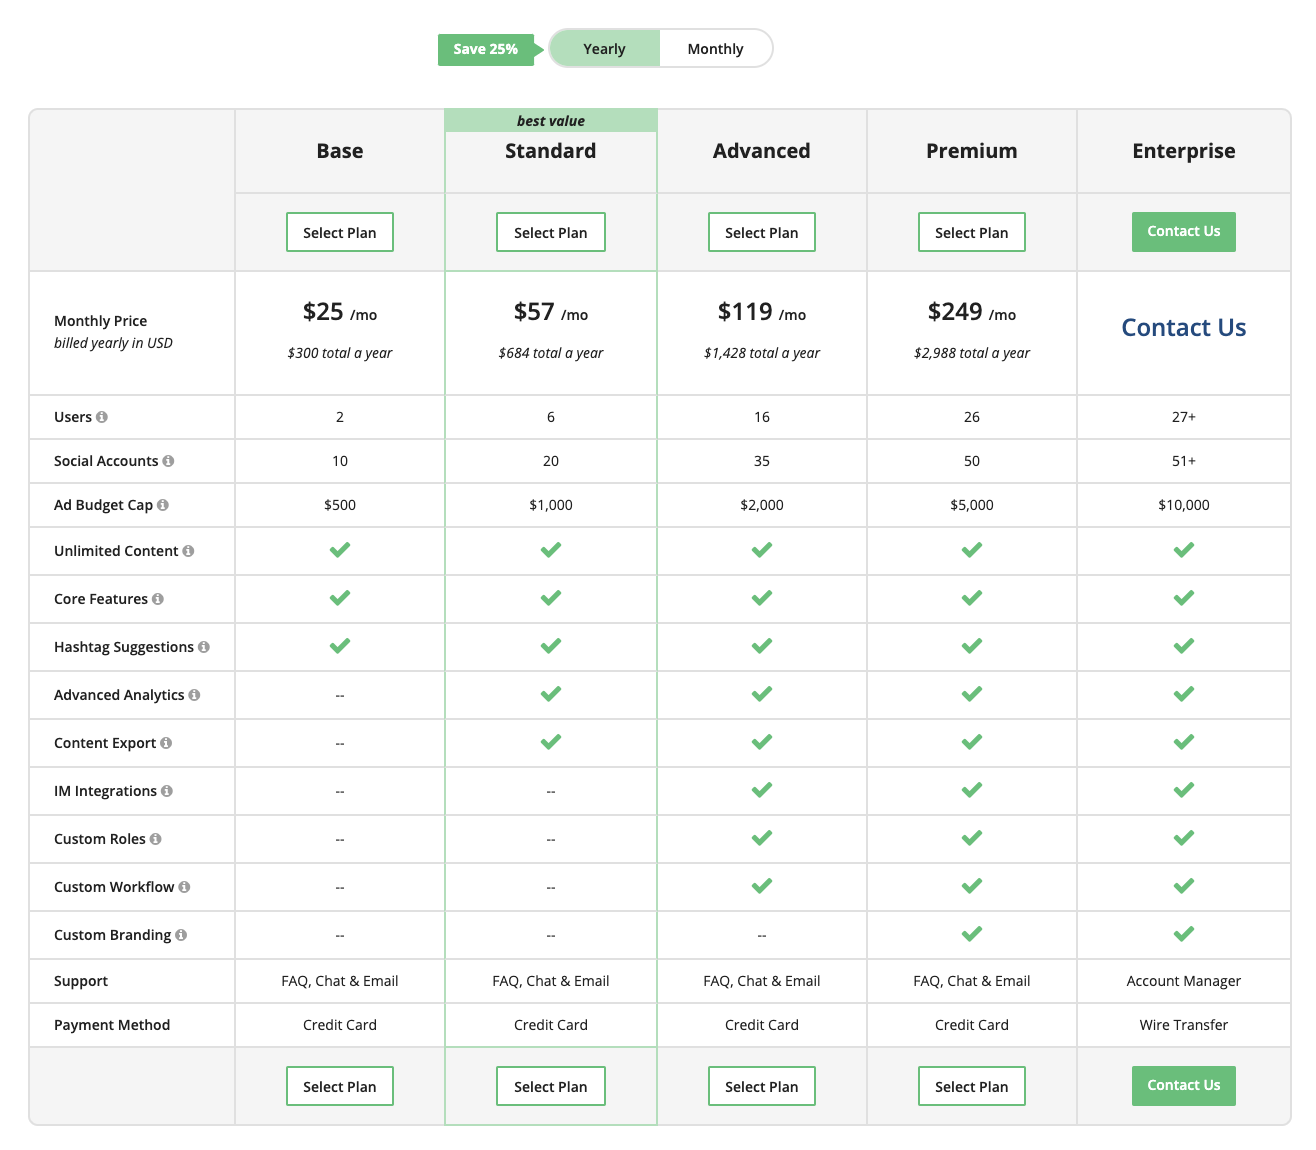Viewport: 1316px width, 1150px height.
Task: Choose the Standard plan from the top row
Action: coord(551,232)
